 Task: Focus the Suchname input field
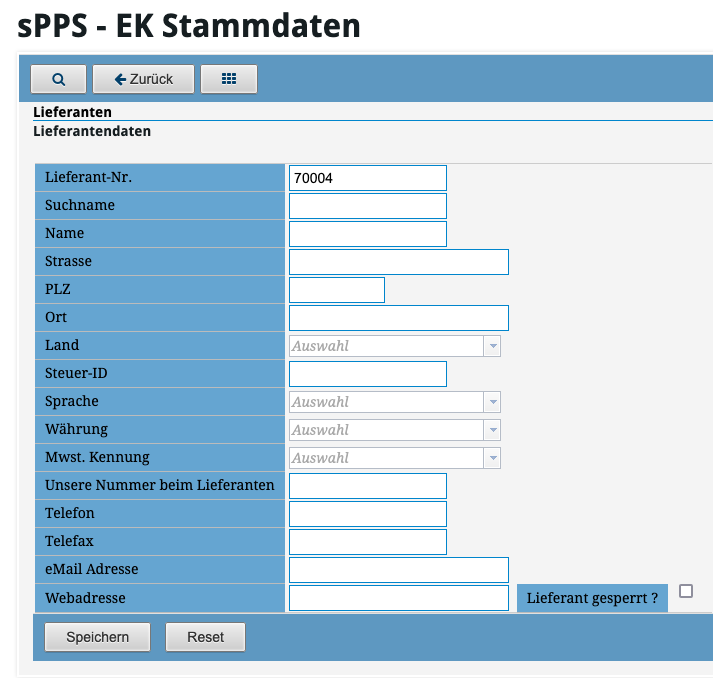(367, 206)
